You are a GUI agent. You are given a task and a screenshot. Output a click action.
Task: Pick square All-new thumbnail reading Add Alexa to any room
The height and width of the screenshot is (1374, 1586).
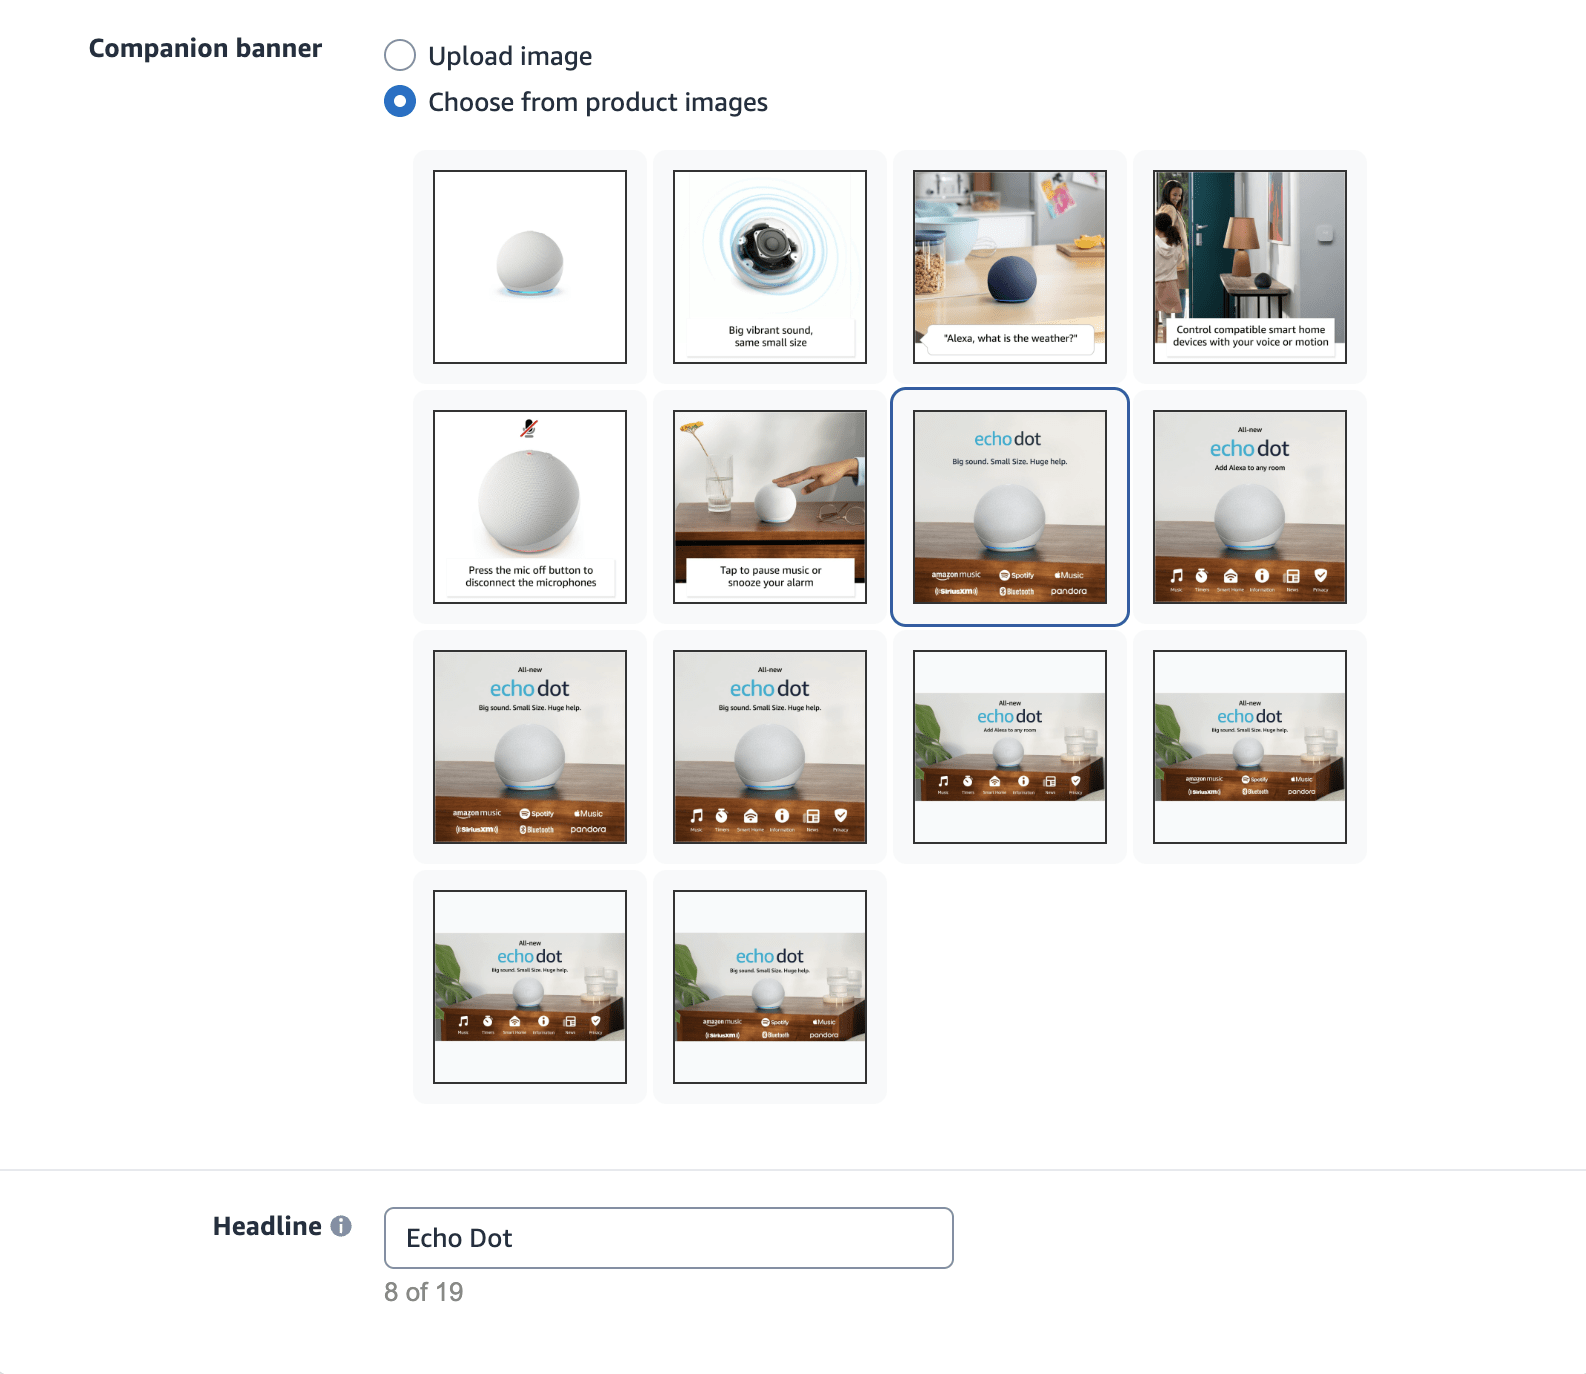(x=1250, y=507)
